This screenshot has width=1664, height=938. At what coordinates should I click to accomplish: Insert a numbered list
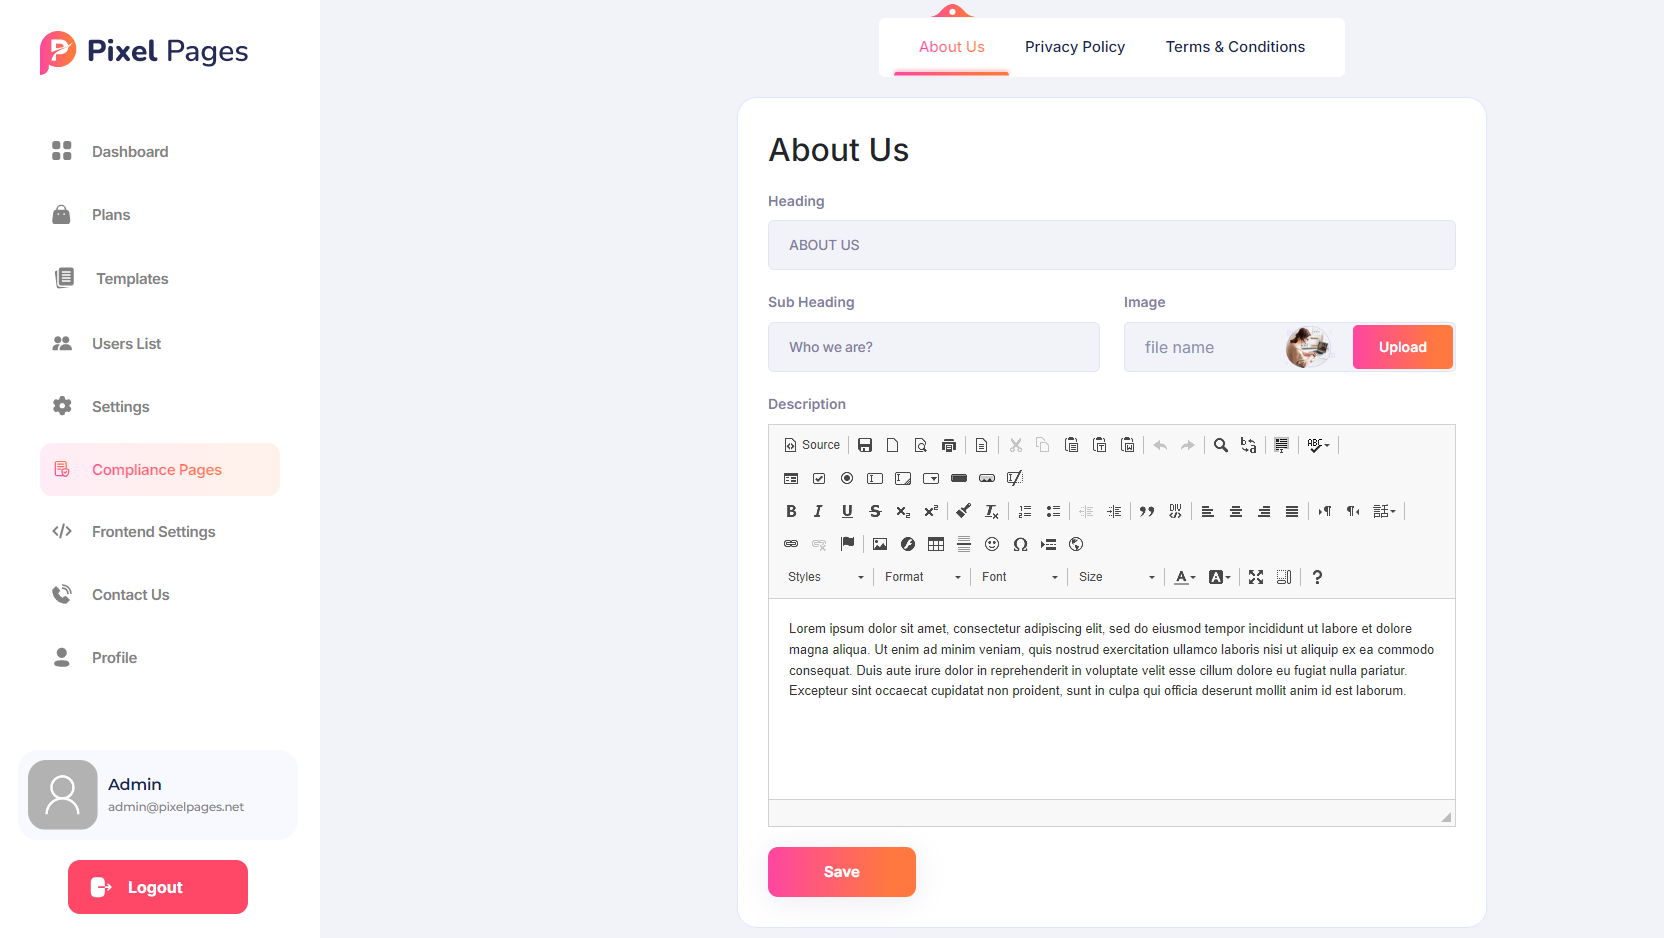1025,511
